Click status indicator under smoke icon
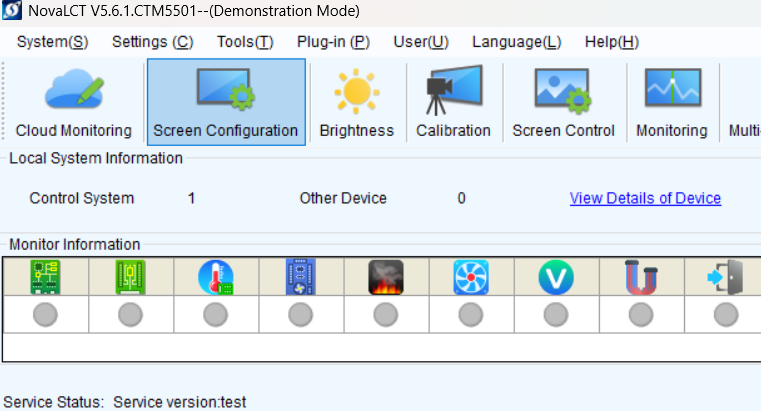The width and height of the screenshot is (761, 411). coord(386,315)
